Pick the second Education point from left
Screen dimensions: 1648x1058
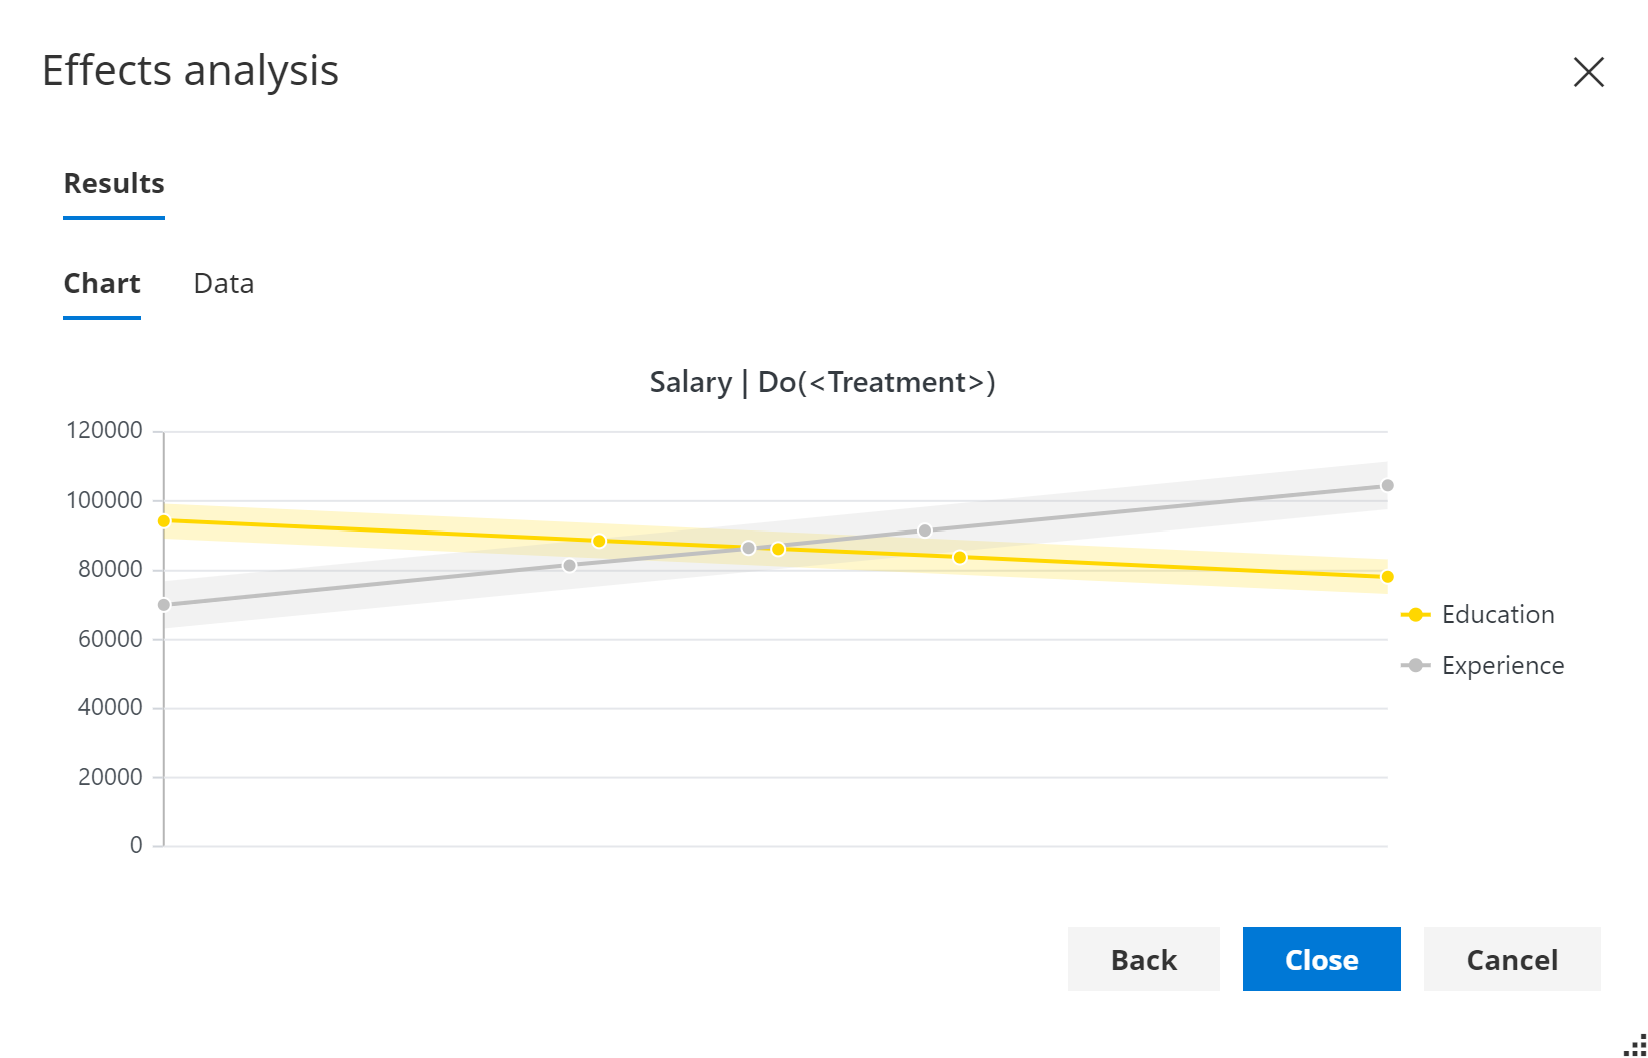click(x=599, y=542)
